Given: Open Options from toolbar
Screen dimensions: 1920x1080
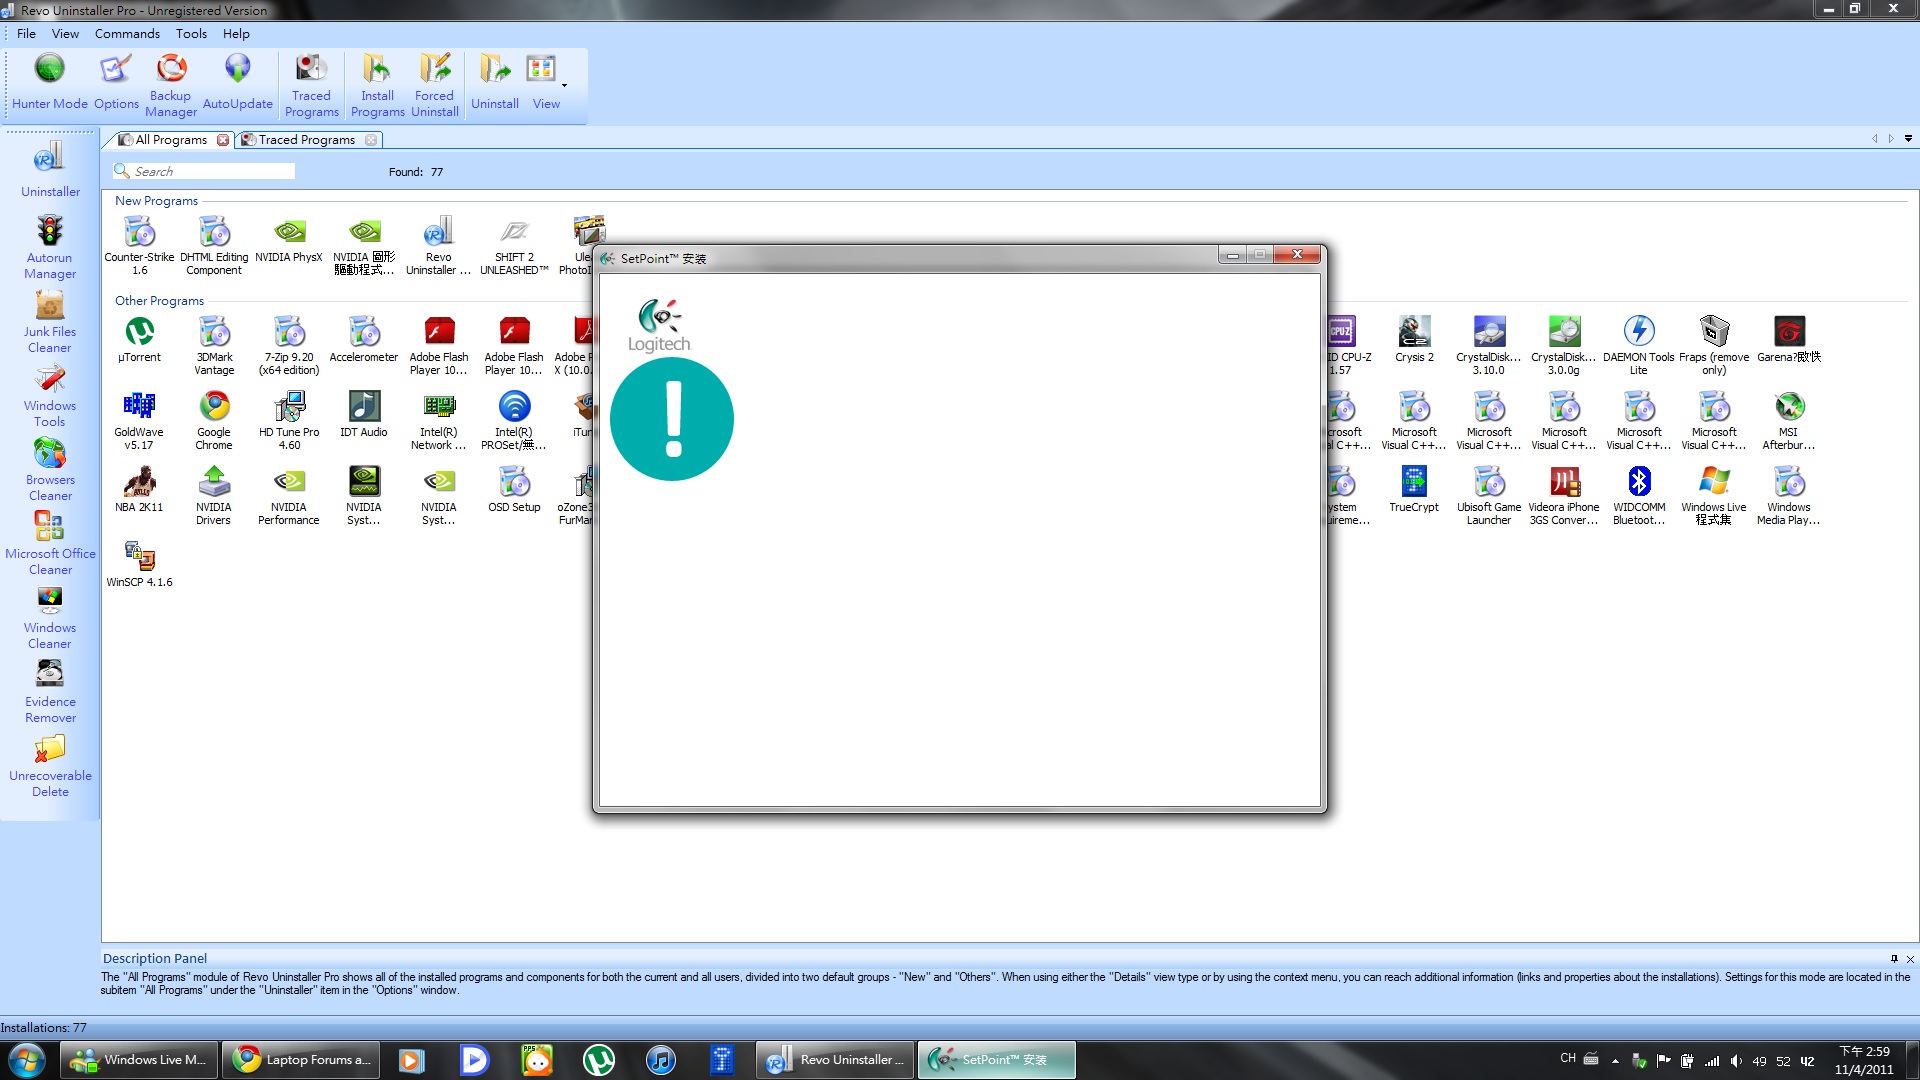Looking at the screenshot, I should point(116,82).
